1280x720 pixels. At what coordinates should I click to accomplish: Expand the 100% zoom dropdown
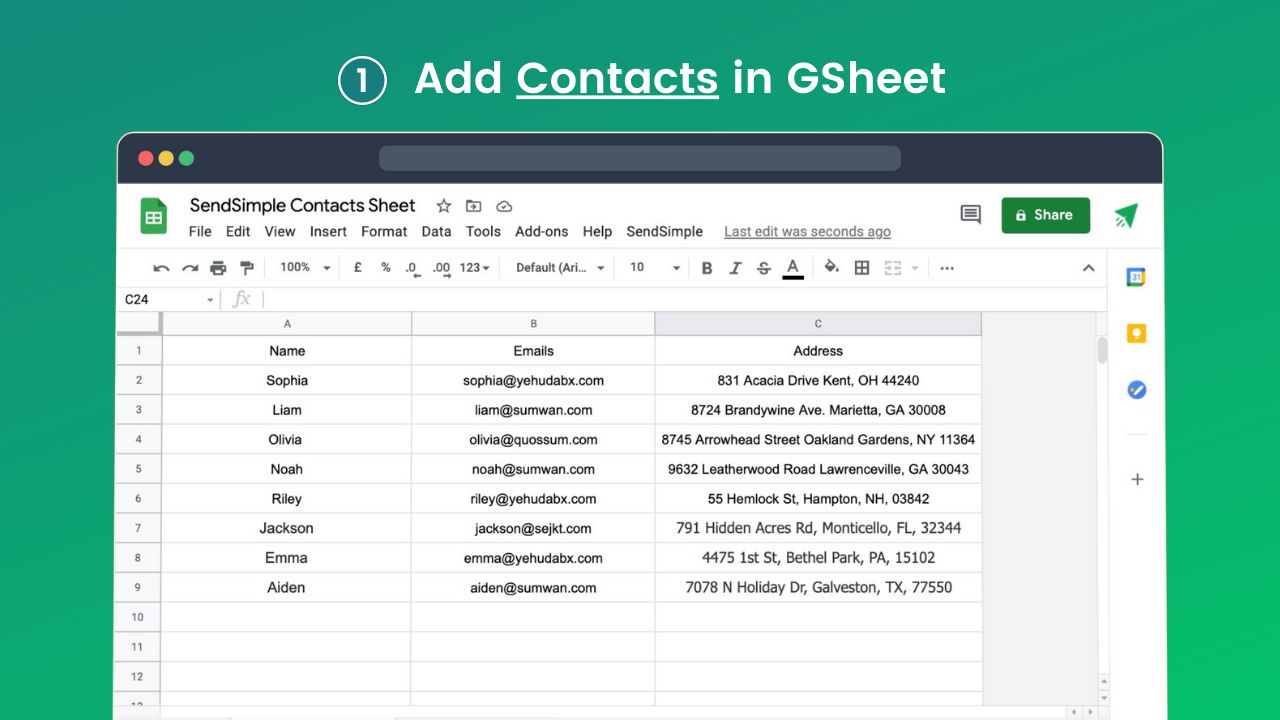(x=302, y=268)
